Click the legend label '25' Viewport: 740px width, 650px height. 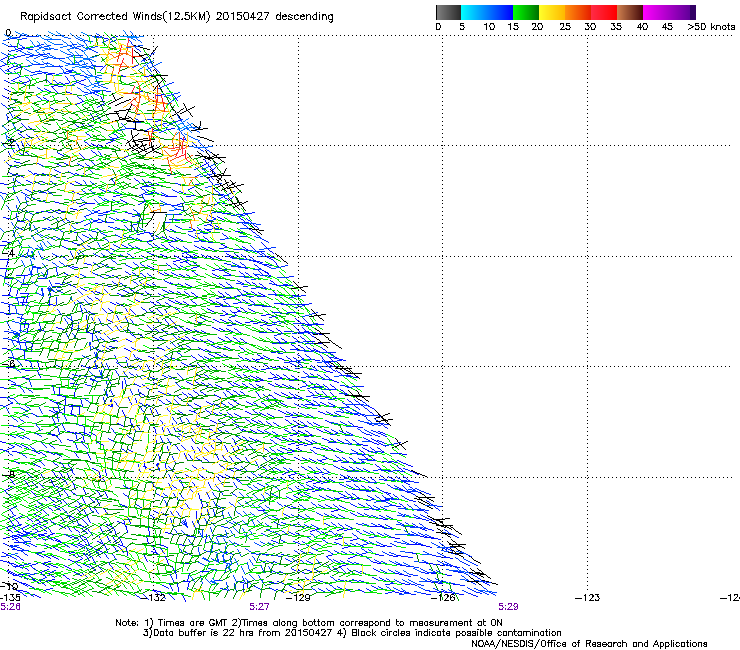pyautogui.click(x=565, y=27)
